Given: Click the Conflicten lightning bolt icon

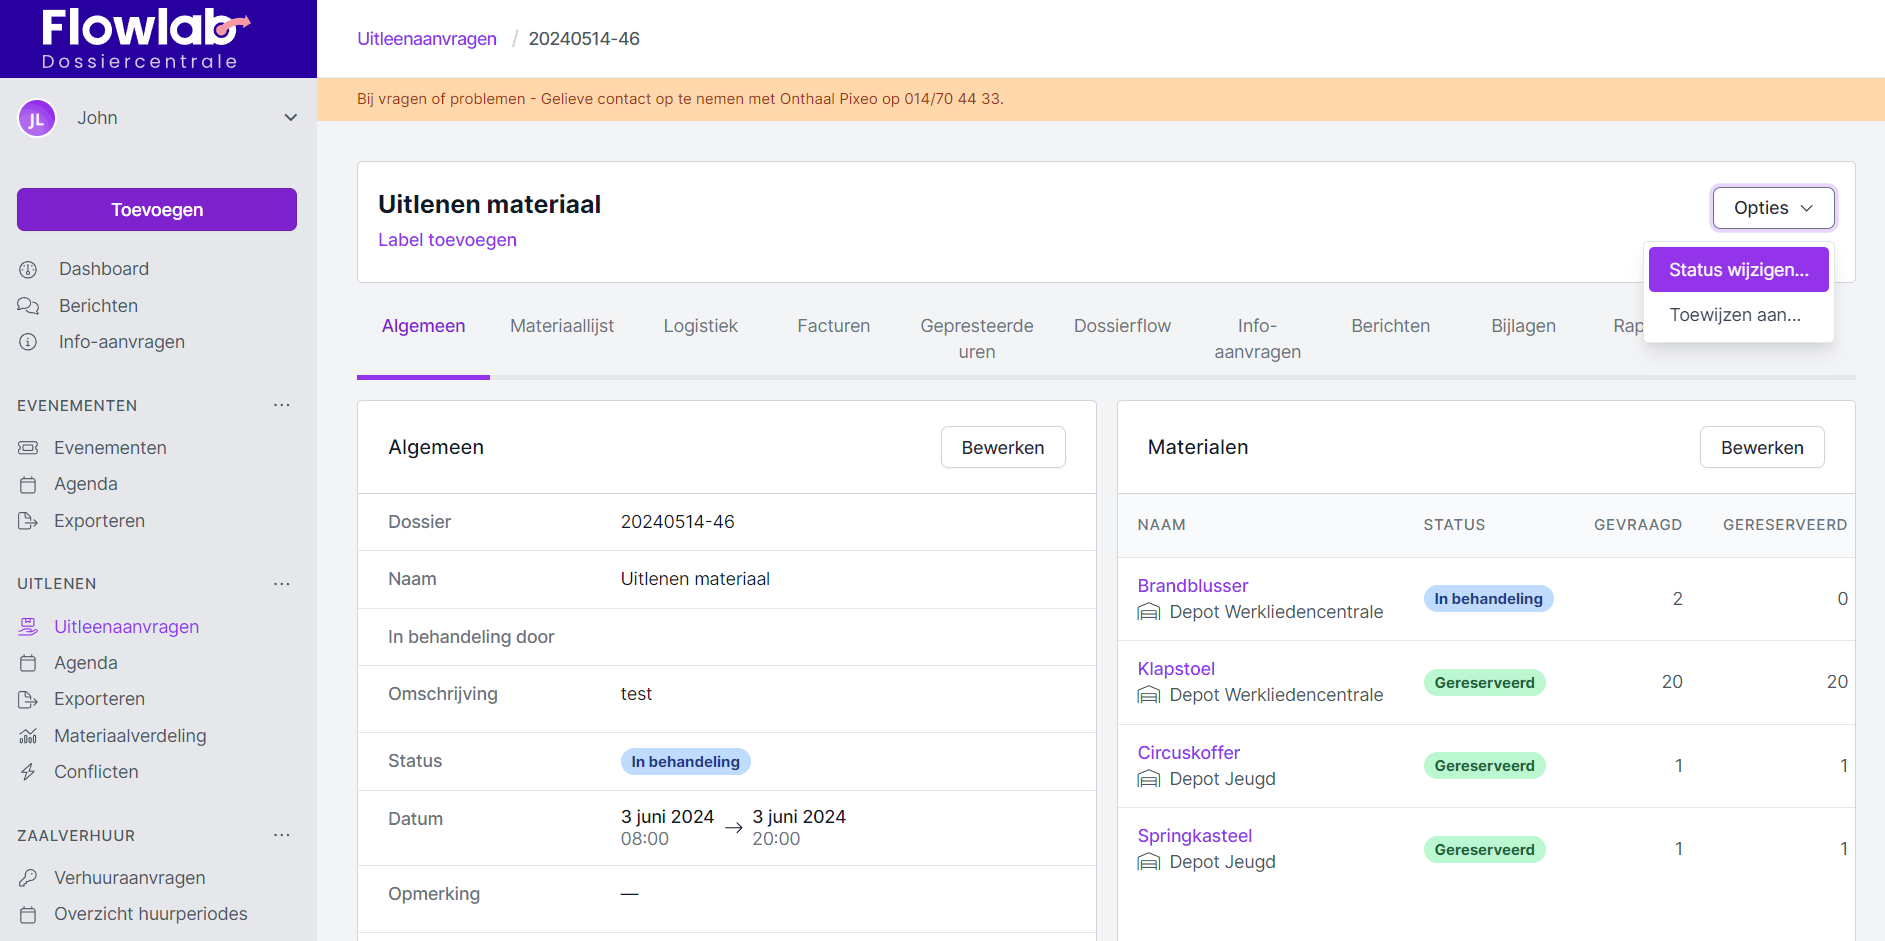Looking at the screenshot, I should coord(28,772).
